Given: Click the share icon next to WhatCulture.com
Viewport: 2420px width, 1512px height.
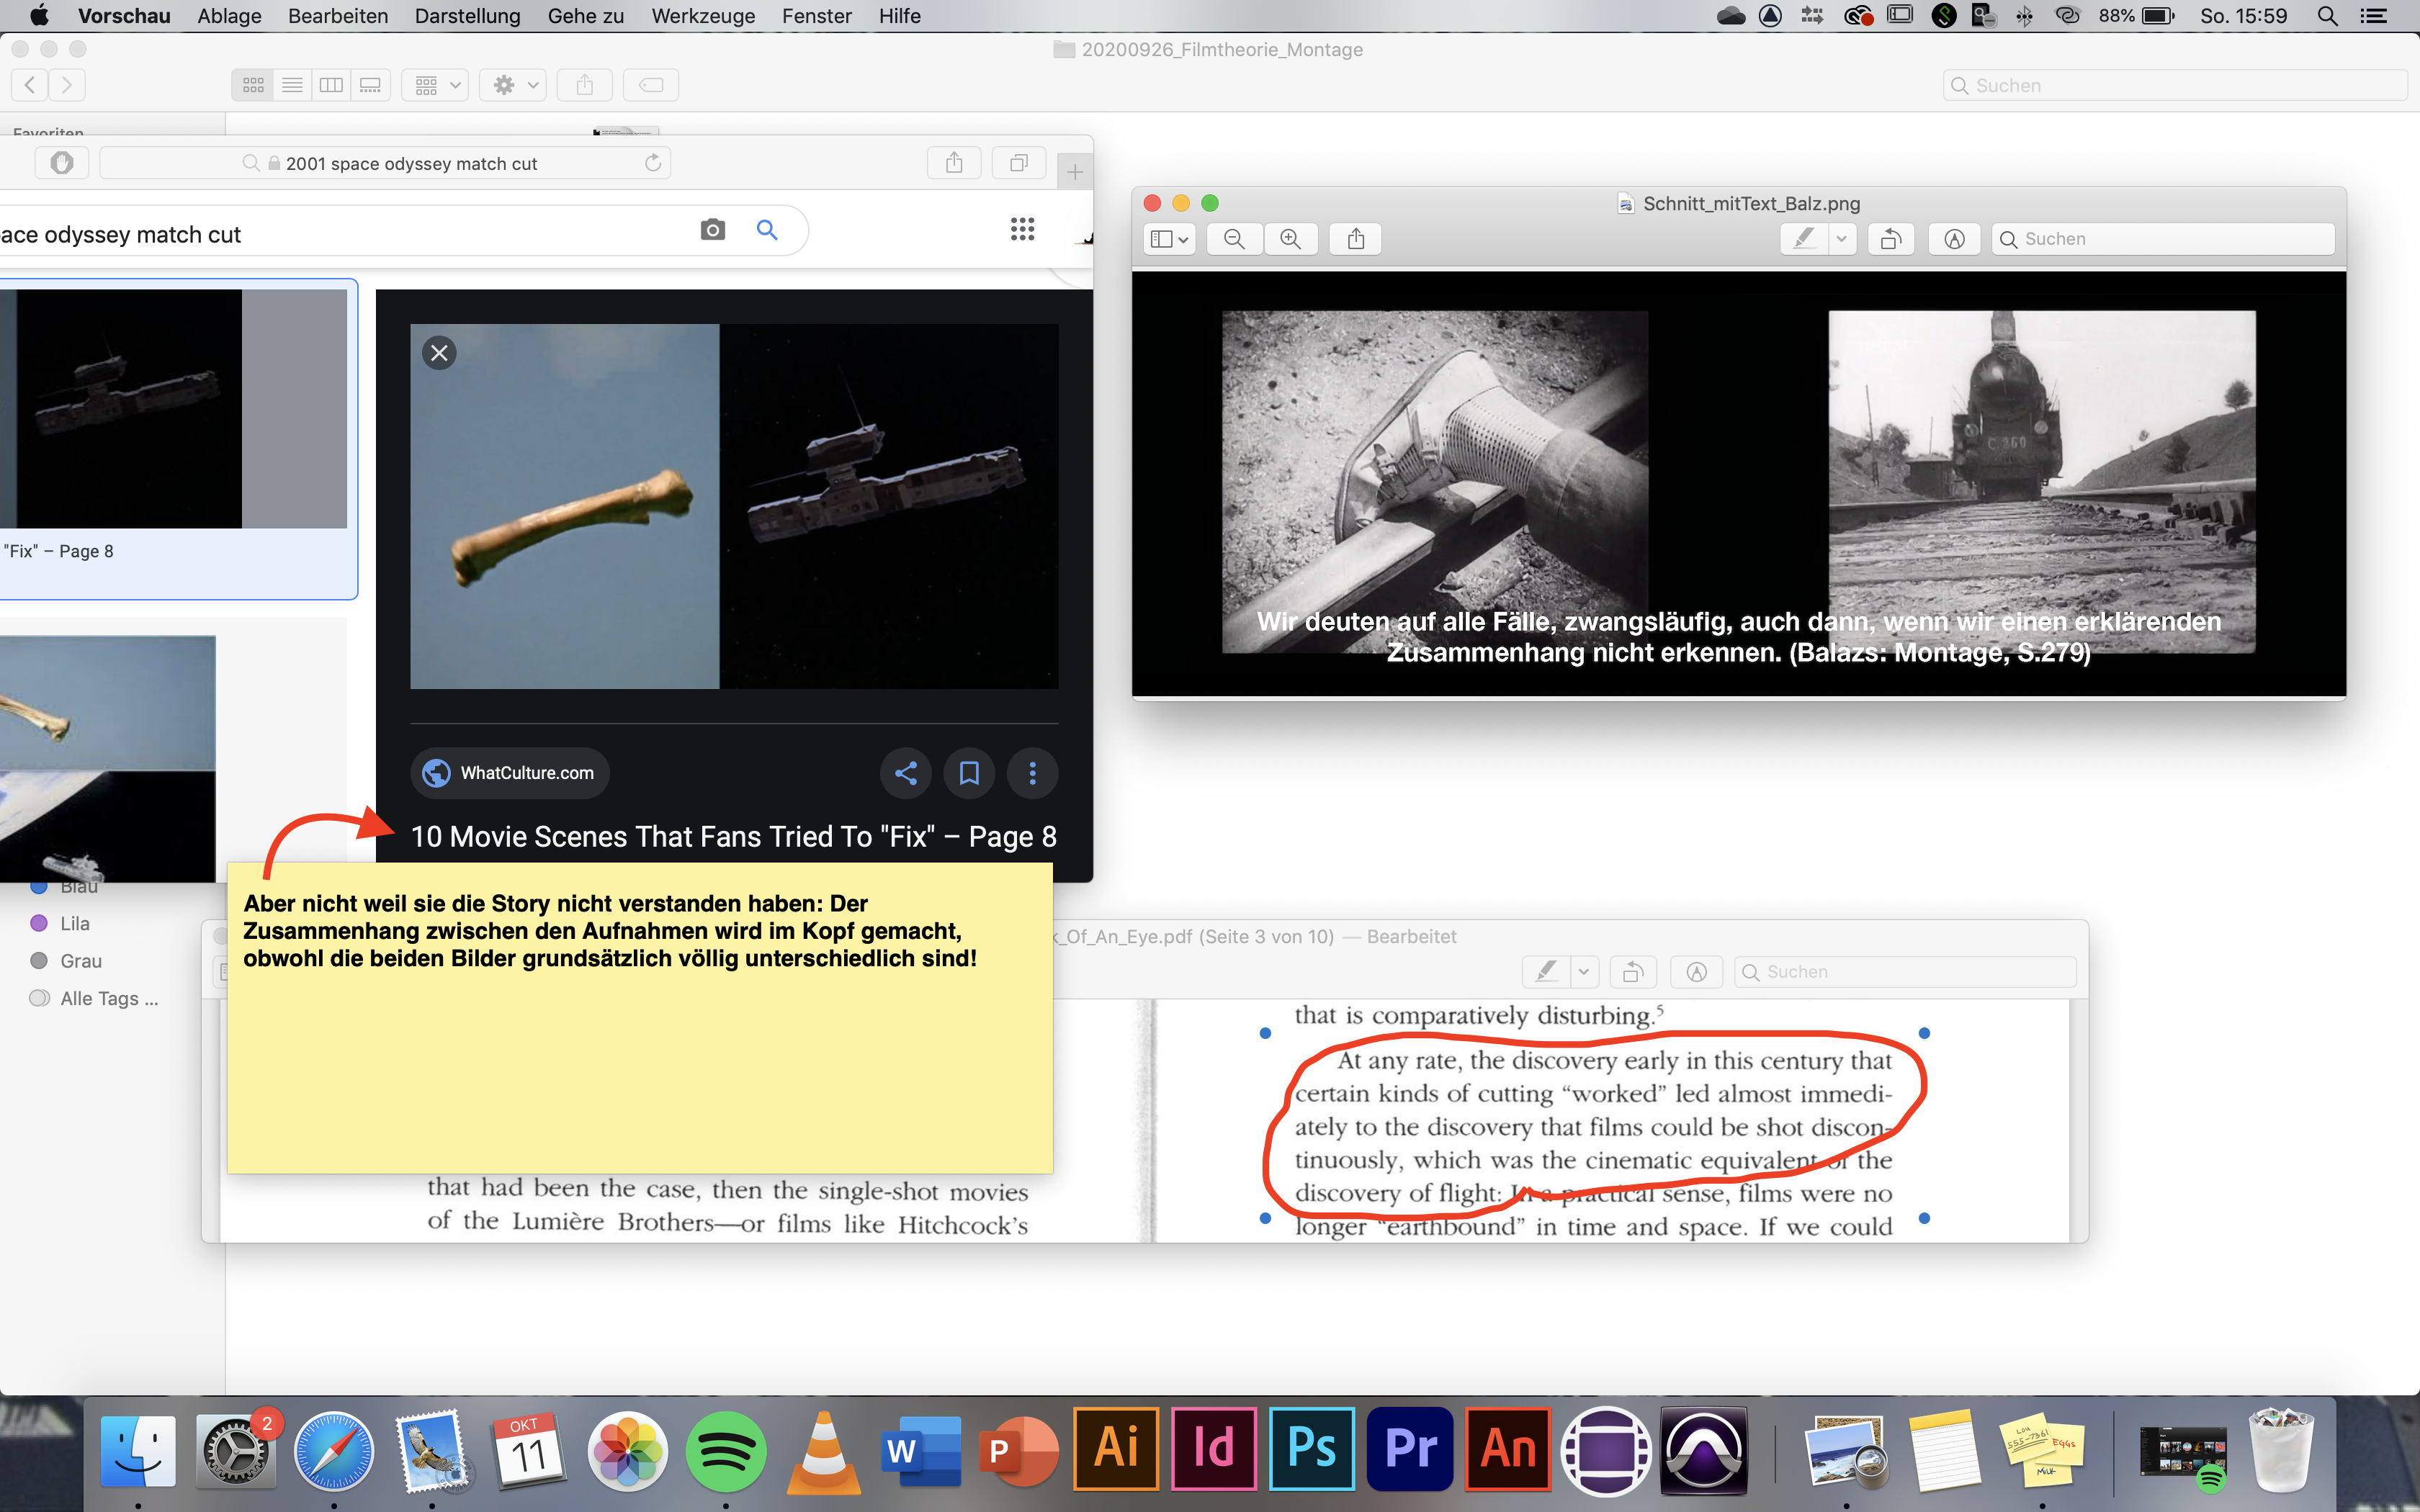Looking at the screenshot, I should pyautogui.click(x=906, y=773).
